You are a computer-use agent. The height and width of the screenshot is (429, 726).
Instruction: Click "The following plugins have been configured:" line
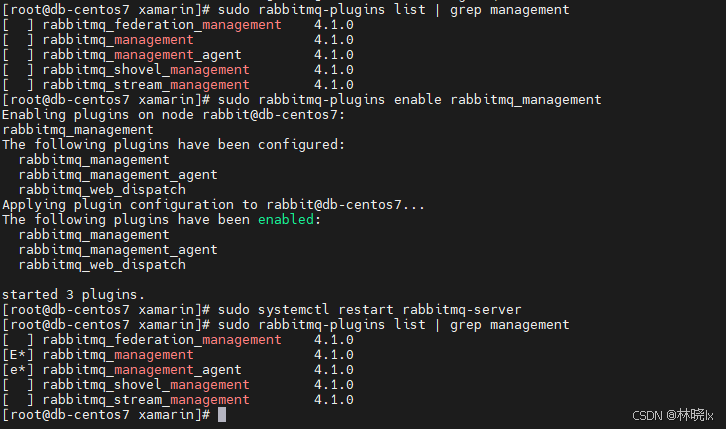click(x=173, y=144)
